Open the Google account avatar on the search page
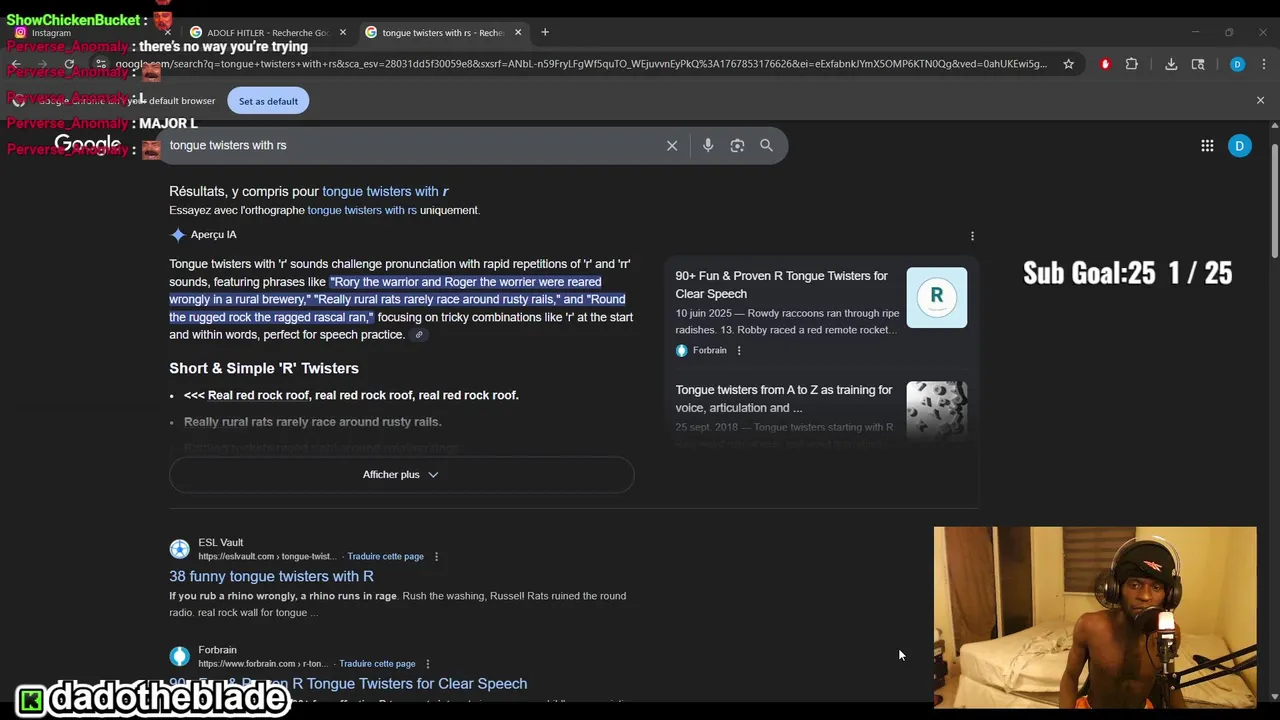The width and height of the screenshot is (1280, 720). (x=1239, y=146)
